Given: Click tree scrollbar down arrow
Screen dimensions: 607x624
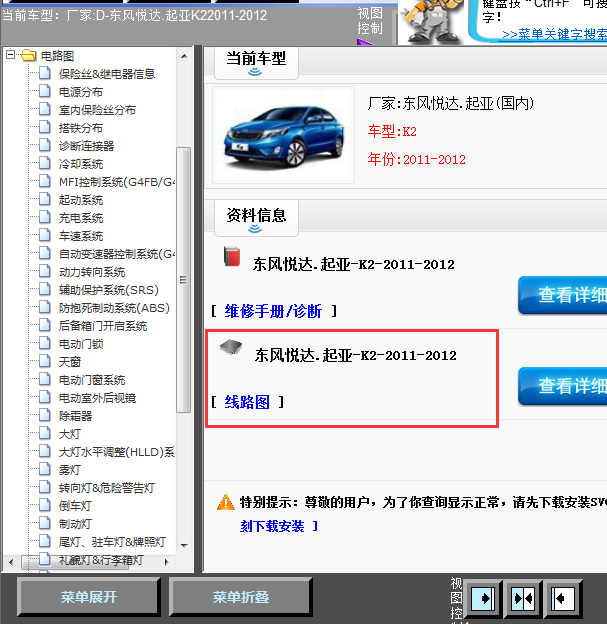Looking at the screenshot, I should (x=184, y=545).
